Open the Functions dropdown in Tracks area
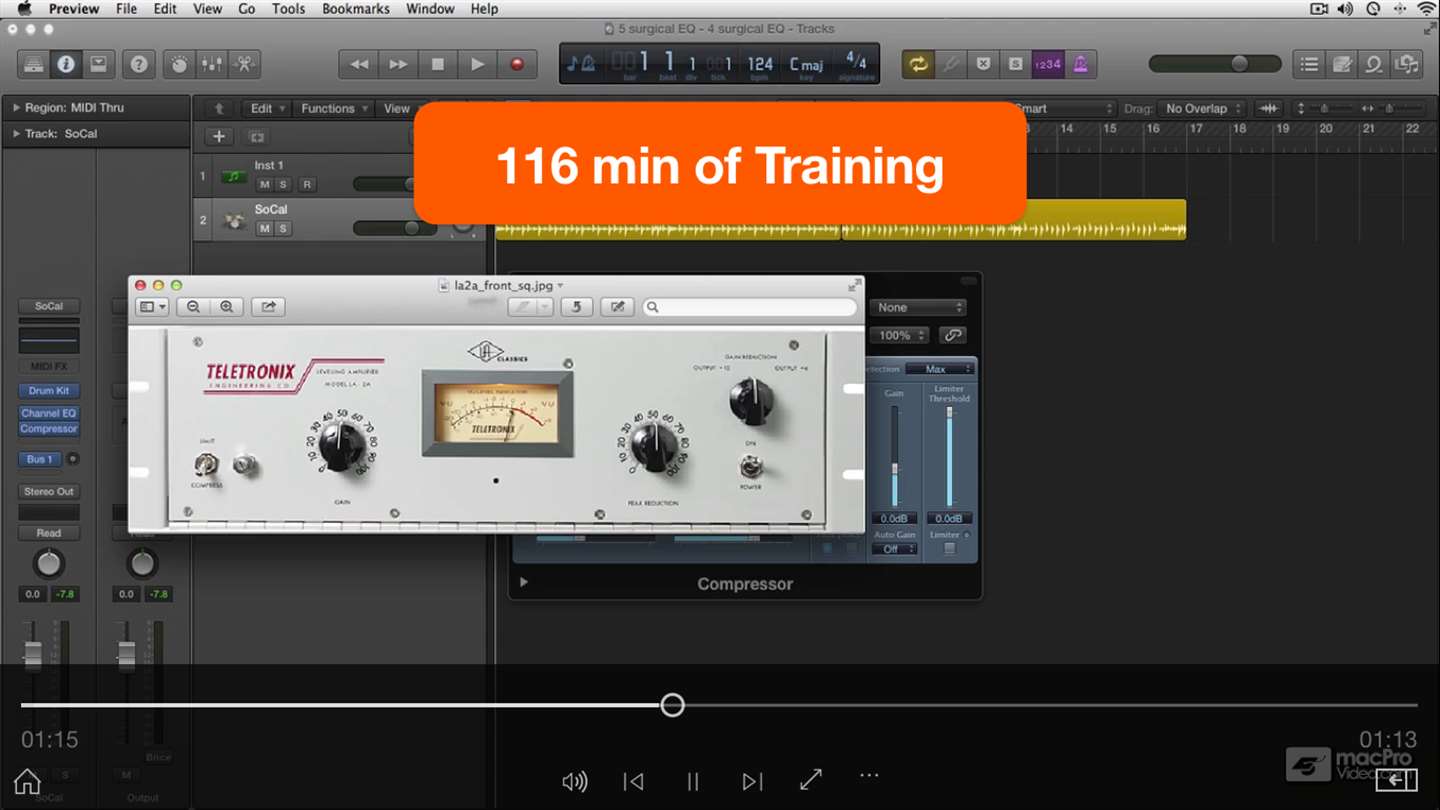 (334, 109)
